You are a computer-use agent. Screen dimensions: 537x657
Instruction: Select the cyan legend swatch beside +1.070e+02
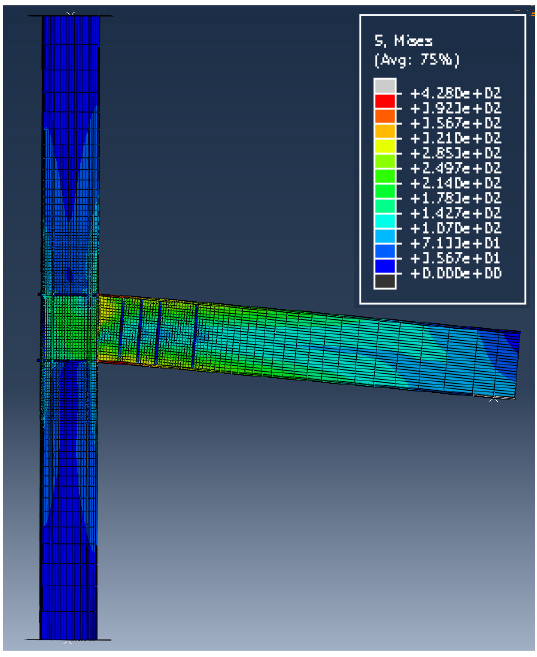(385, 221)
